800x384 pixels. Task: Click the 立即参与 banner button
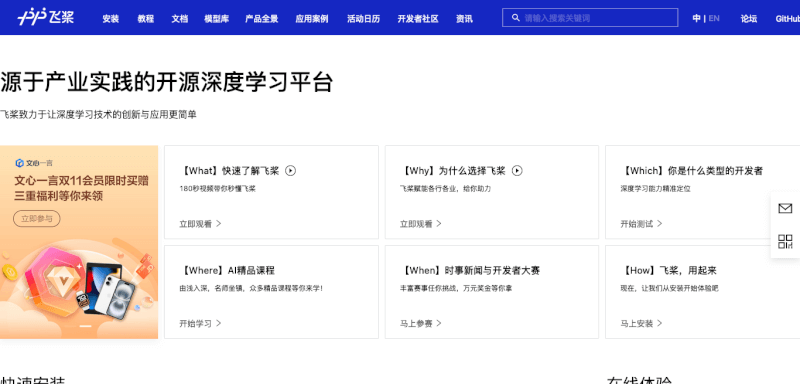37,219
